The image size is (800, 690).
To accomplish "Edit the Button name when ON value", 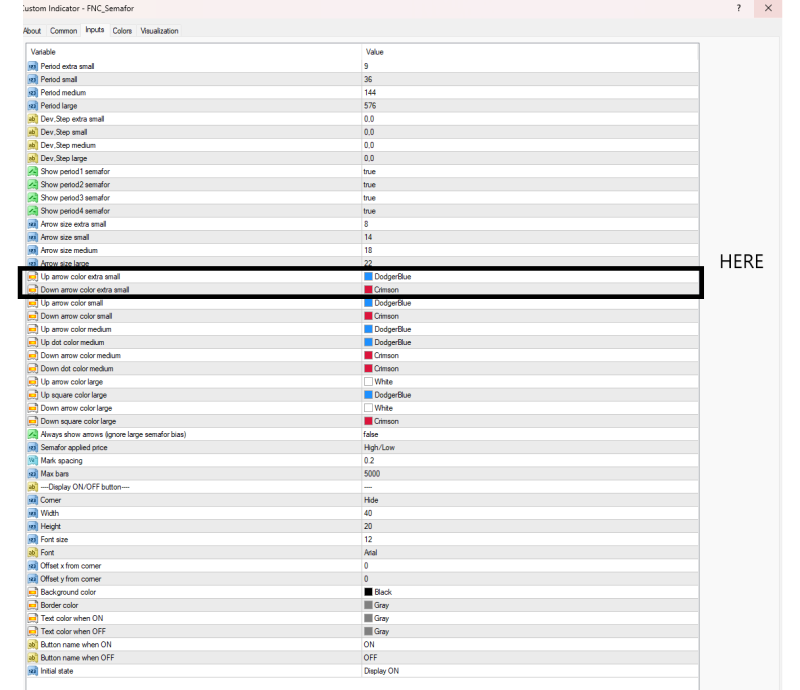I will 369,645.
